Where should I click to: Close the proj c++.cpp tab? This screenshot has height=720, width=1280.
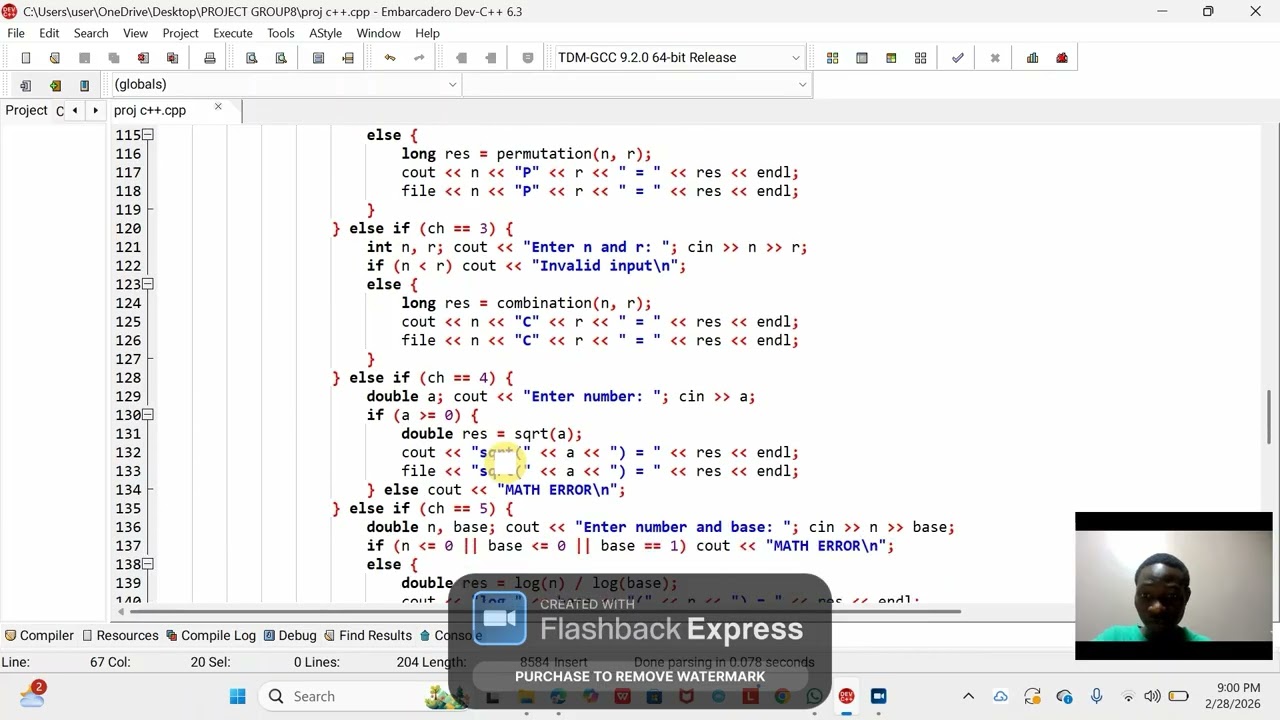tap(218, 107)
